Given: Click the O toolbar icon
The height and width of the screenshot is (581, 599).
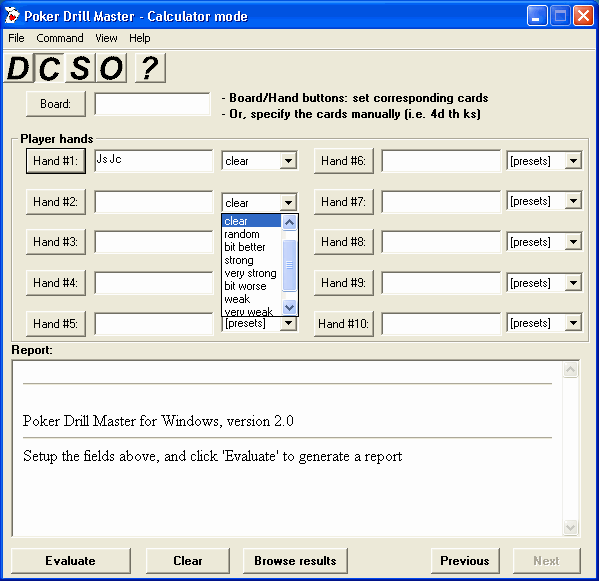Looking at the screenshot, I should (x=111, y=68).
